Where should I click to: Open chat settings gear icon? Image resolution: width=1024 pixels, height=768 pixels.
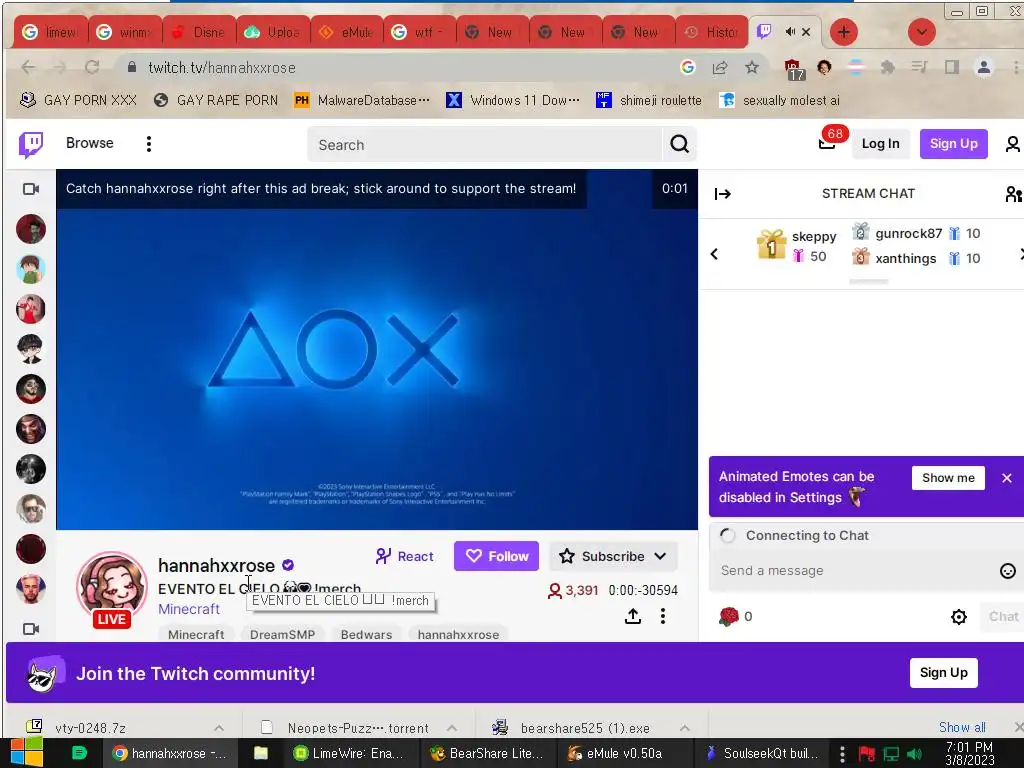[x=959, y=616]
